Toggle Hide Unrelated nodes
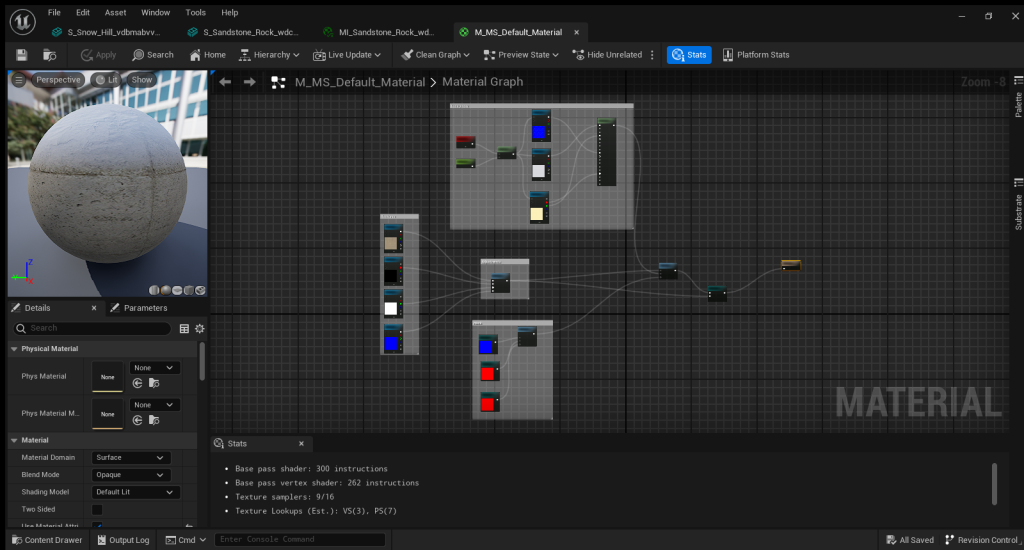This screenshot has height=550, width=1024. pos(607,55)
